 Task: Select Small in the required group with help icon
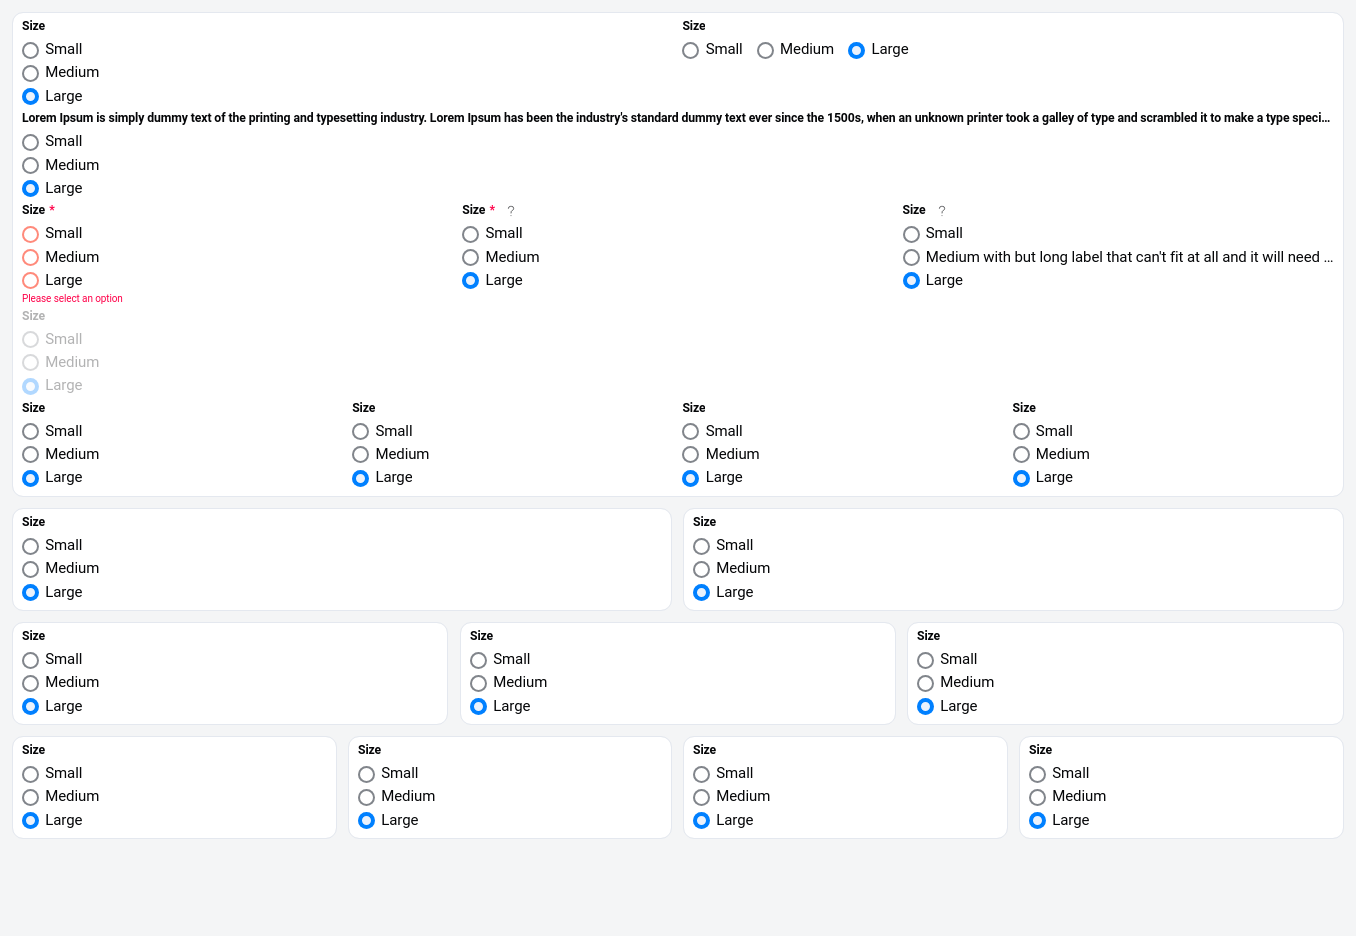tap(471, 234)
